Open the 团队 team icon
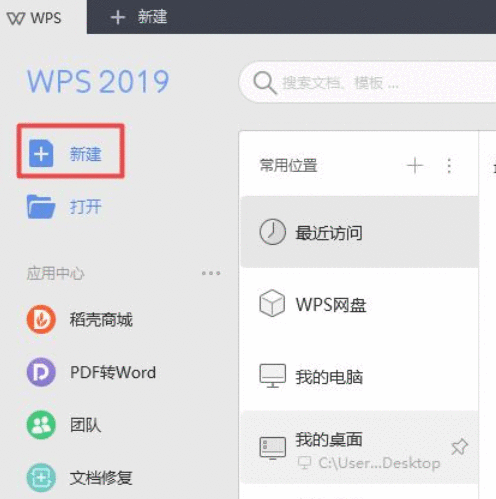The width and height of the screenshot is (496, 499). click(41, 425)
